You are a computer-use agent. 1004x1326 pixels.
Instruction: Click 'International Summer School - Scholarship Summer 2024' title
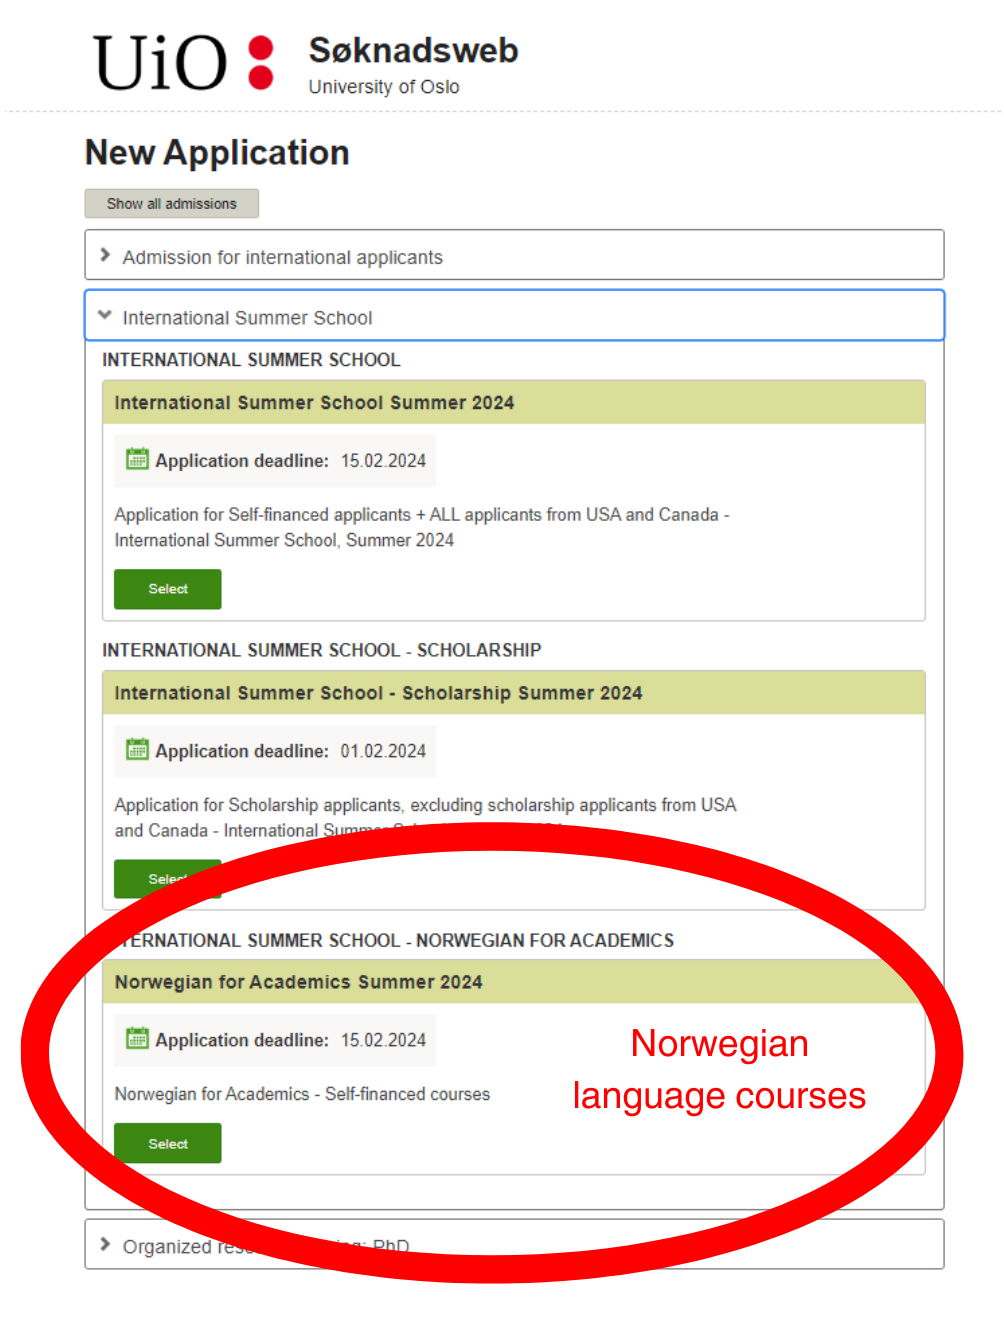(378, 693)
